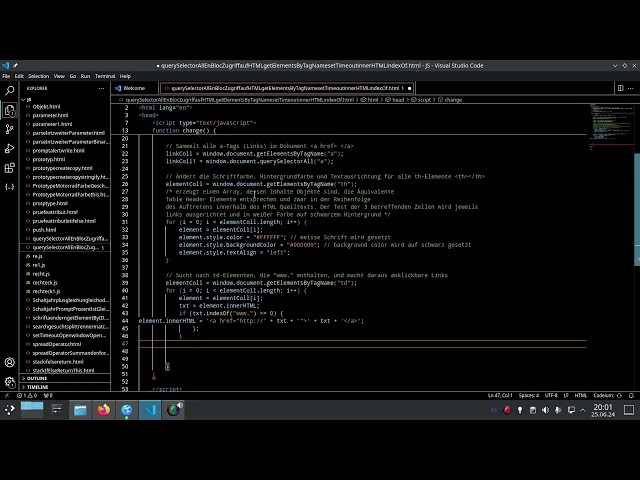640x480 pixels.
Task: Open the Selection menu
Action: [x=38, y=76]
